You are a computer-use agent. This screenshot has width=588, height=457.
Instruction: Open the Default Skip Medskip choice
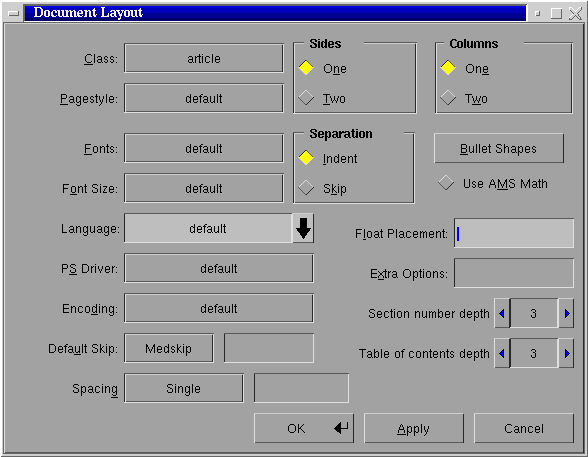pos(169,349)
